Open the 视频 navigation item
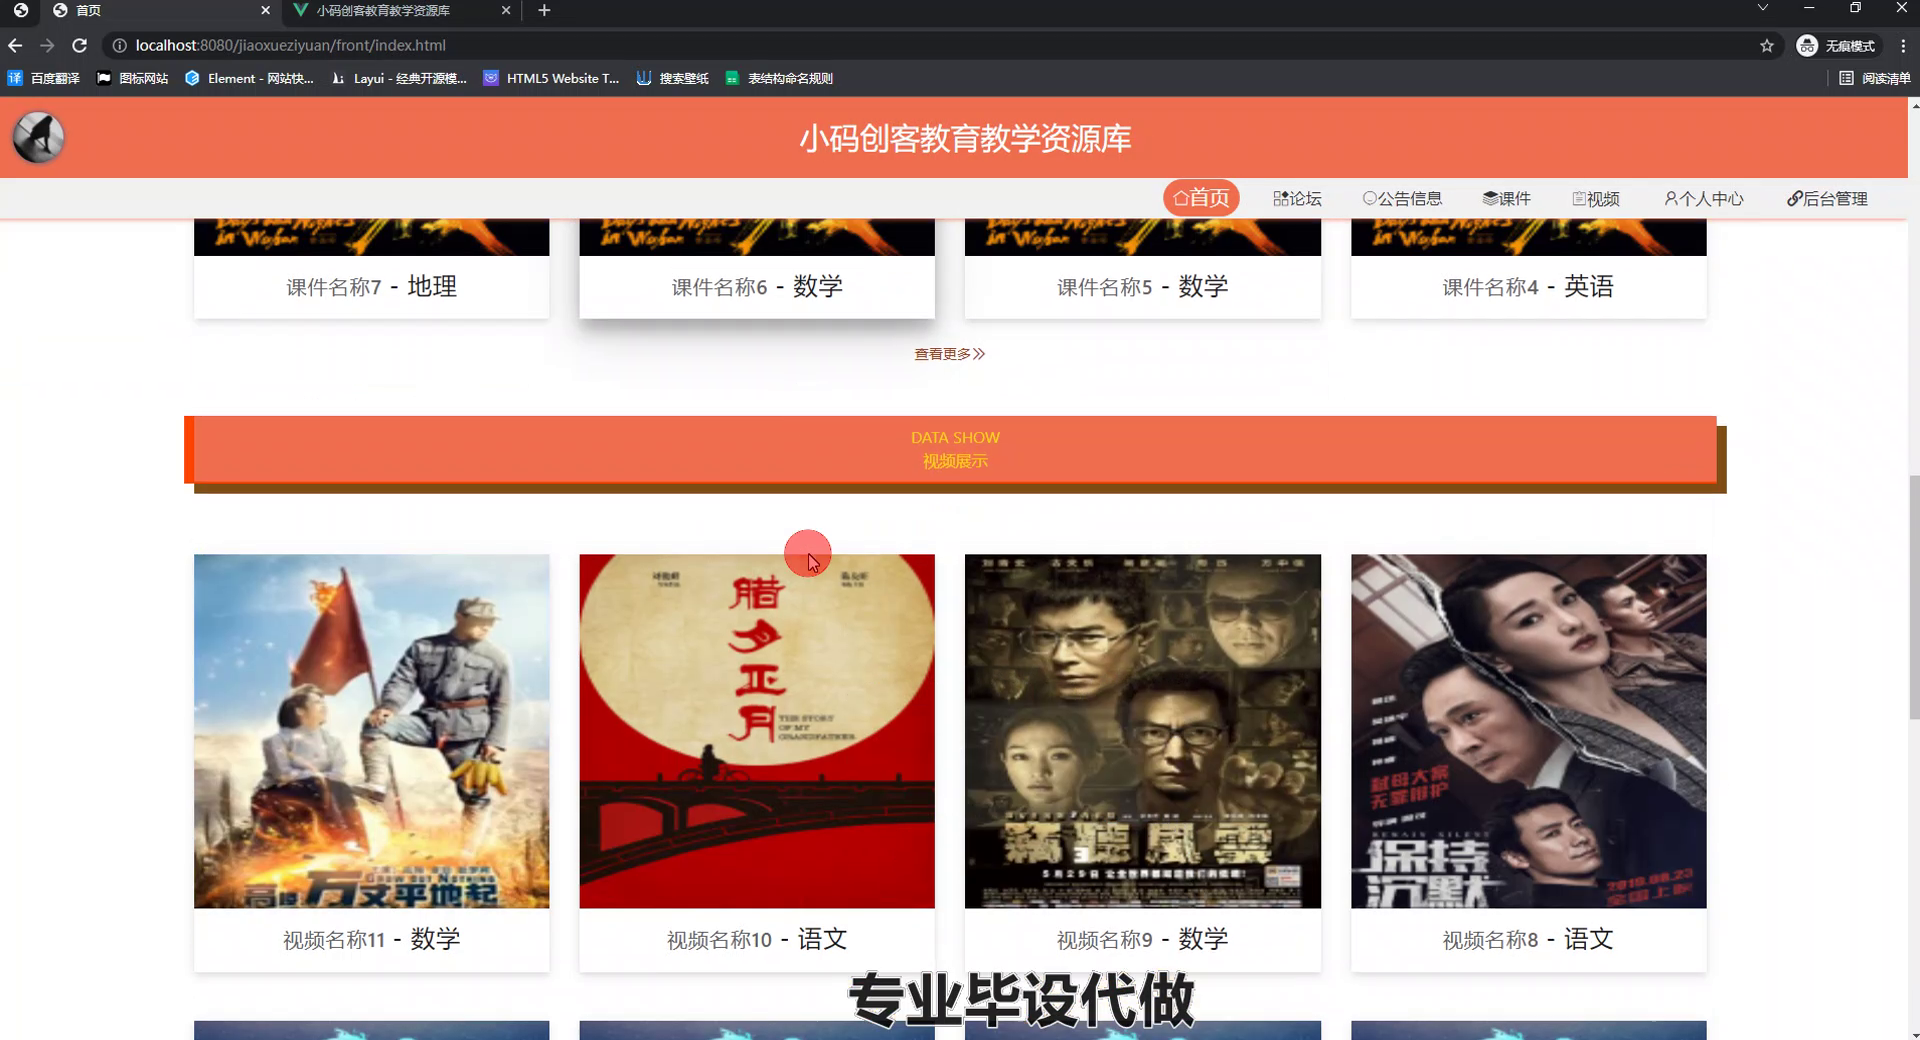 [1596, 198]
